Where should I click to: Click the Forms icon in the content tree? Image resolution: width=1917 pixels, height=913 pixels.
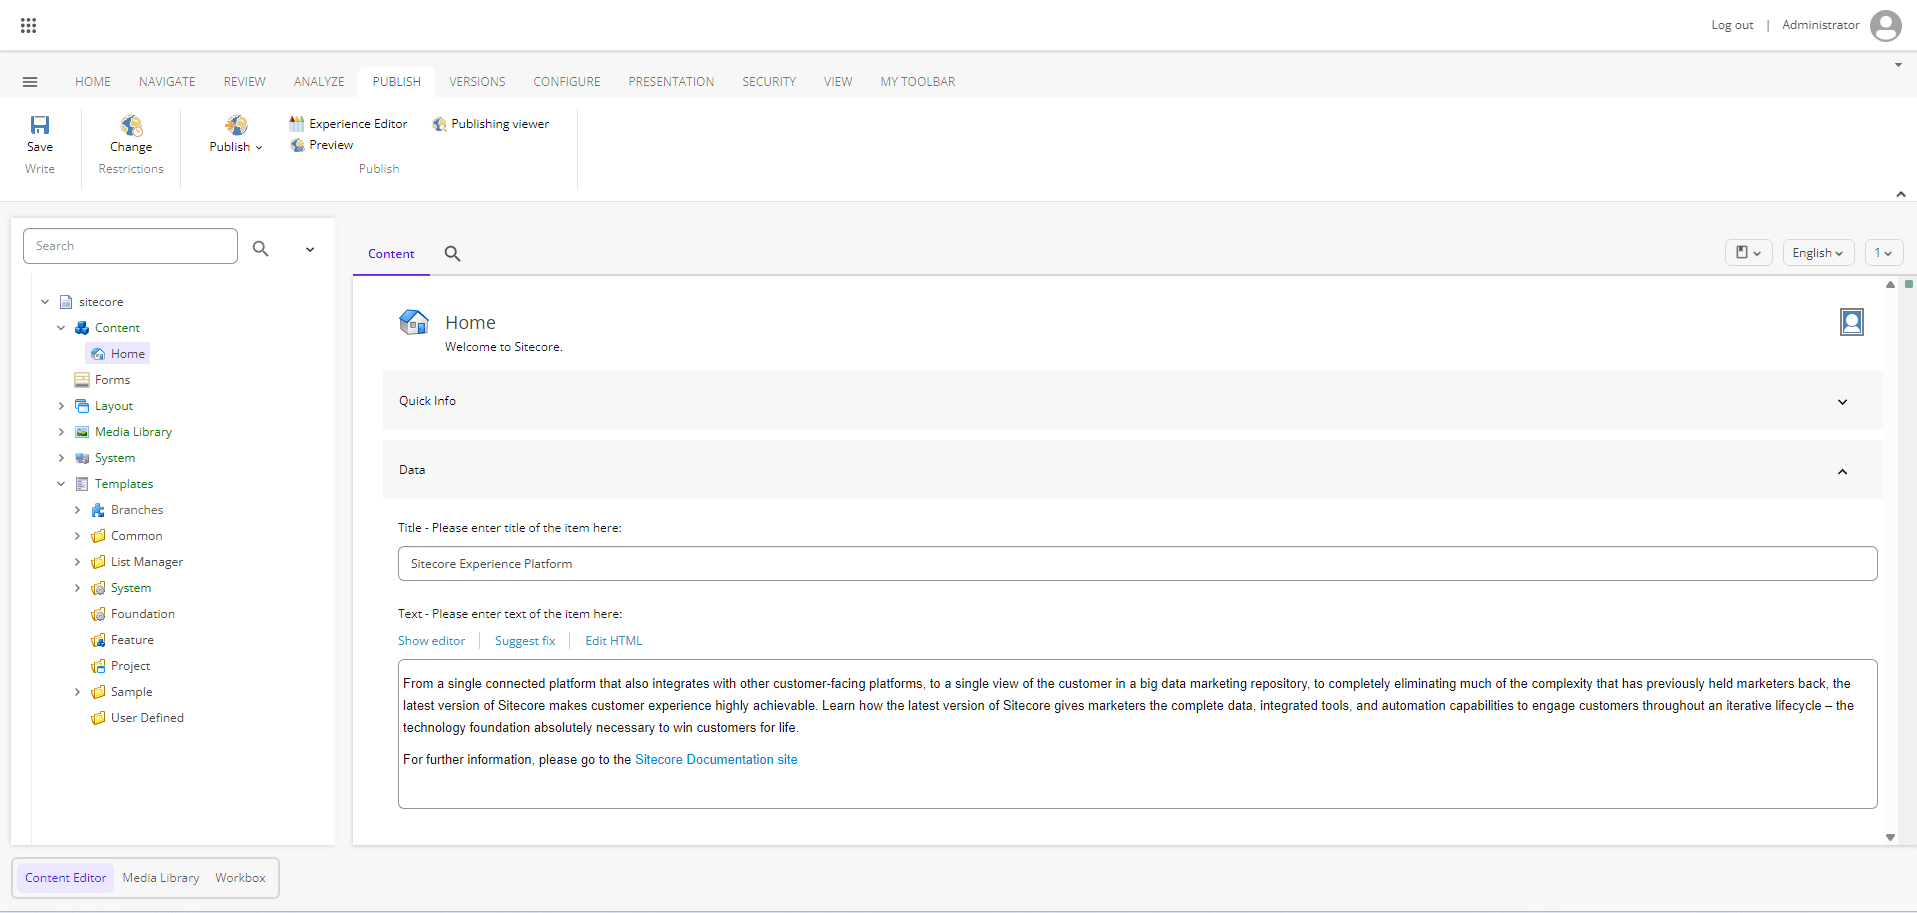coord(82,380)
